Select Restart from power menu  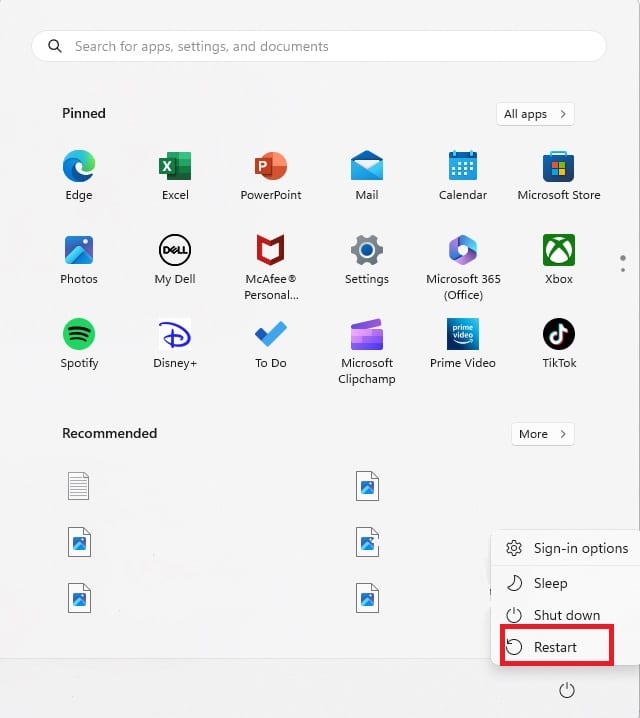coord(555,647)
